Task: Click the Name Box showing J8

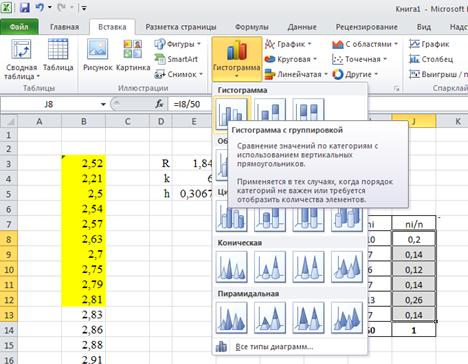Action: pos(49,104)
